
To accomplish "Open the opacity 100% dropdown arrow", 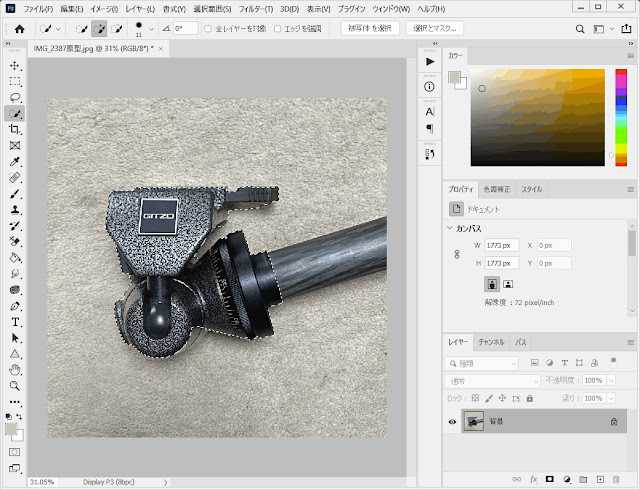I will click(x=611, y=381).
